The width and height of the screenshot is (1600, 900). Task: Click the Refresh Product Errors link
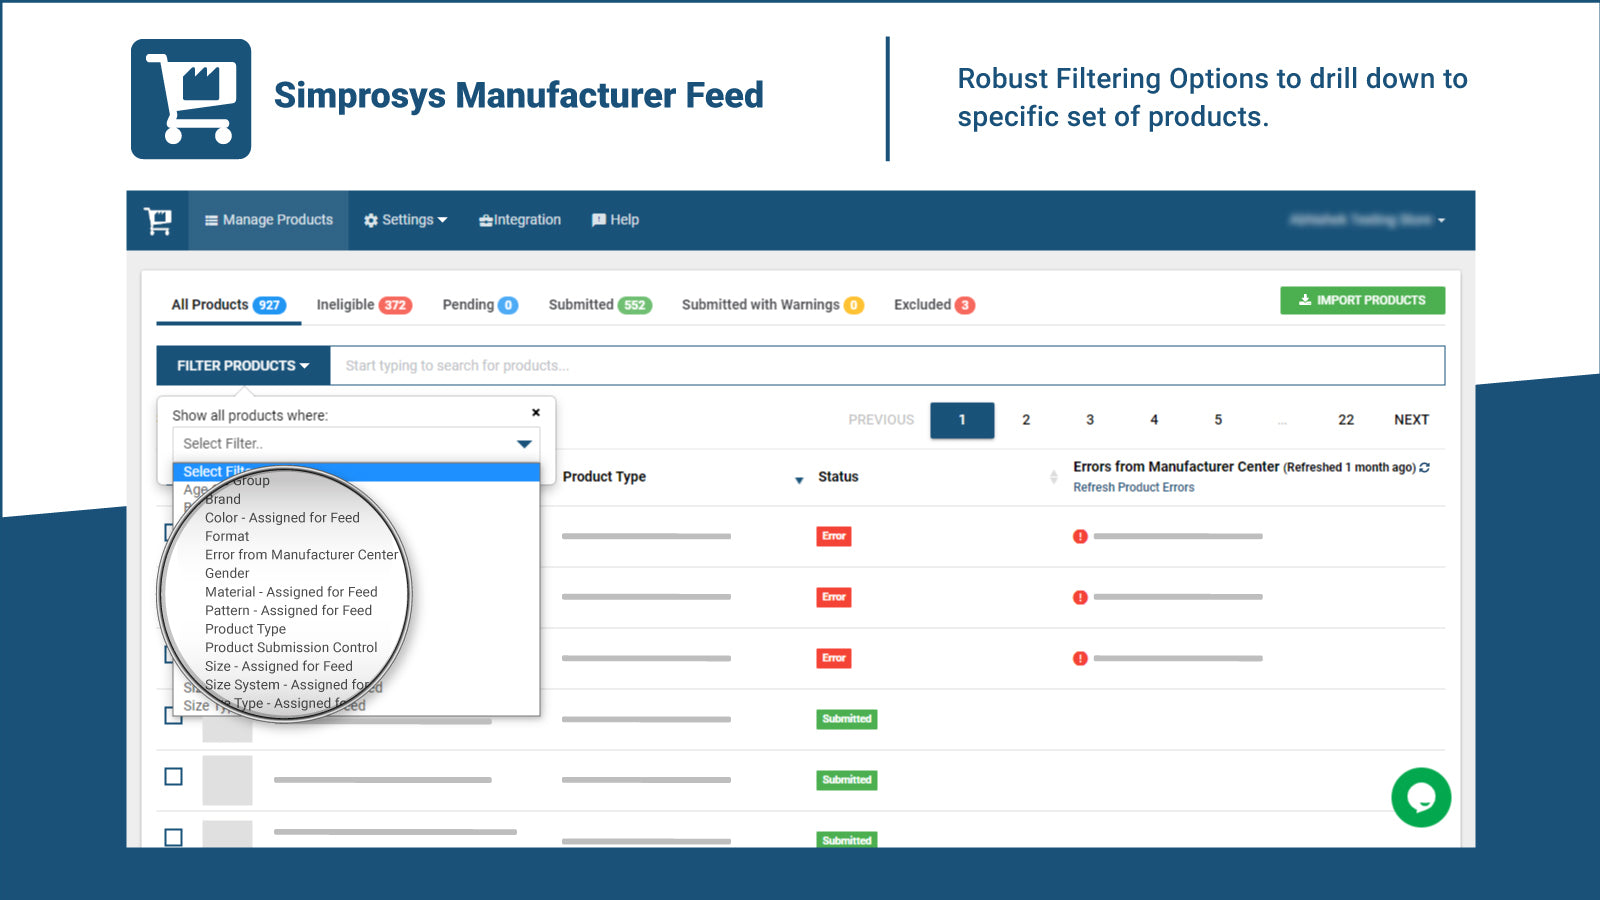pyautogui.click(x=1133, y=487)
